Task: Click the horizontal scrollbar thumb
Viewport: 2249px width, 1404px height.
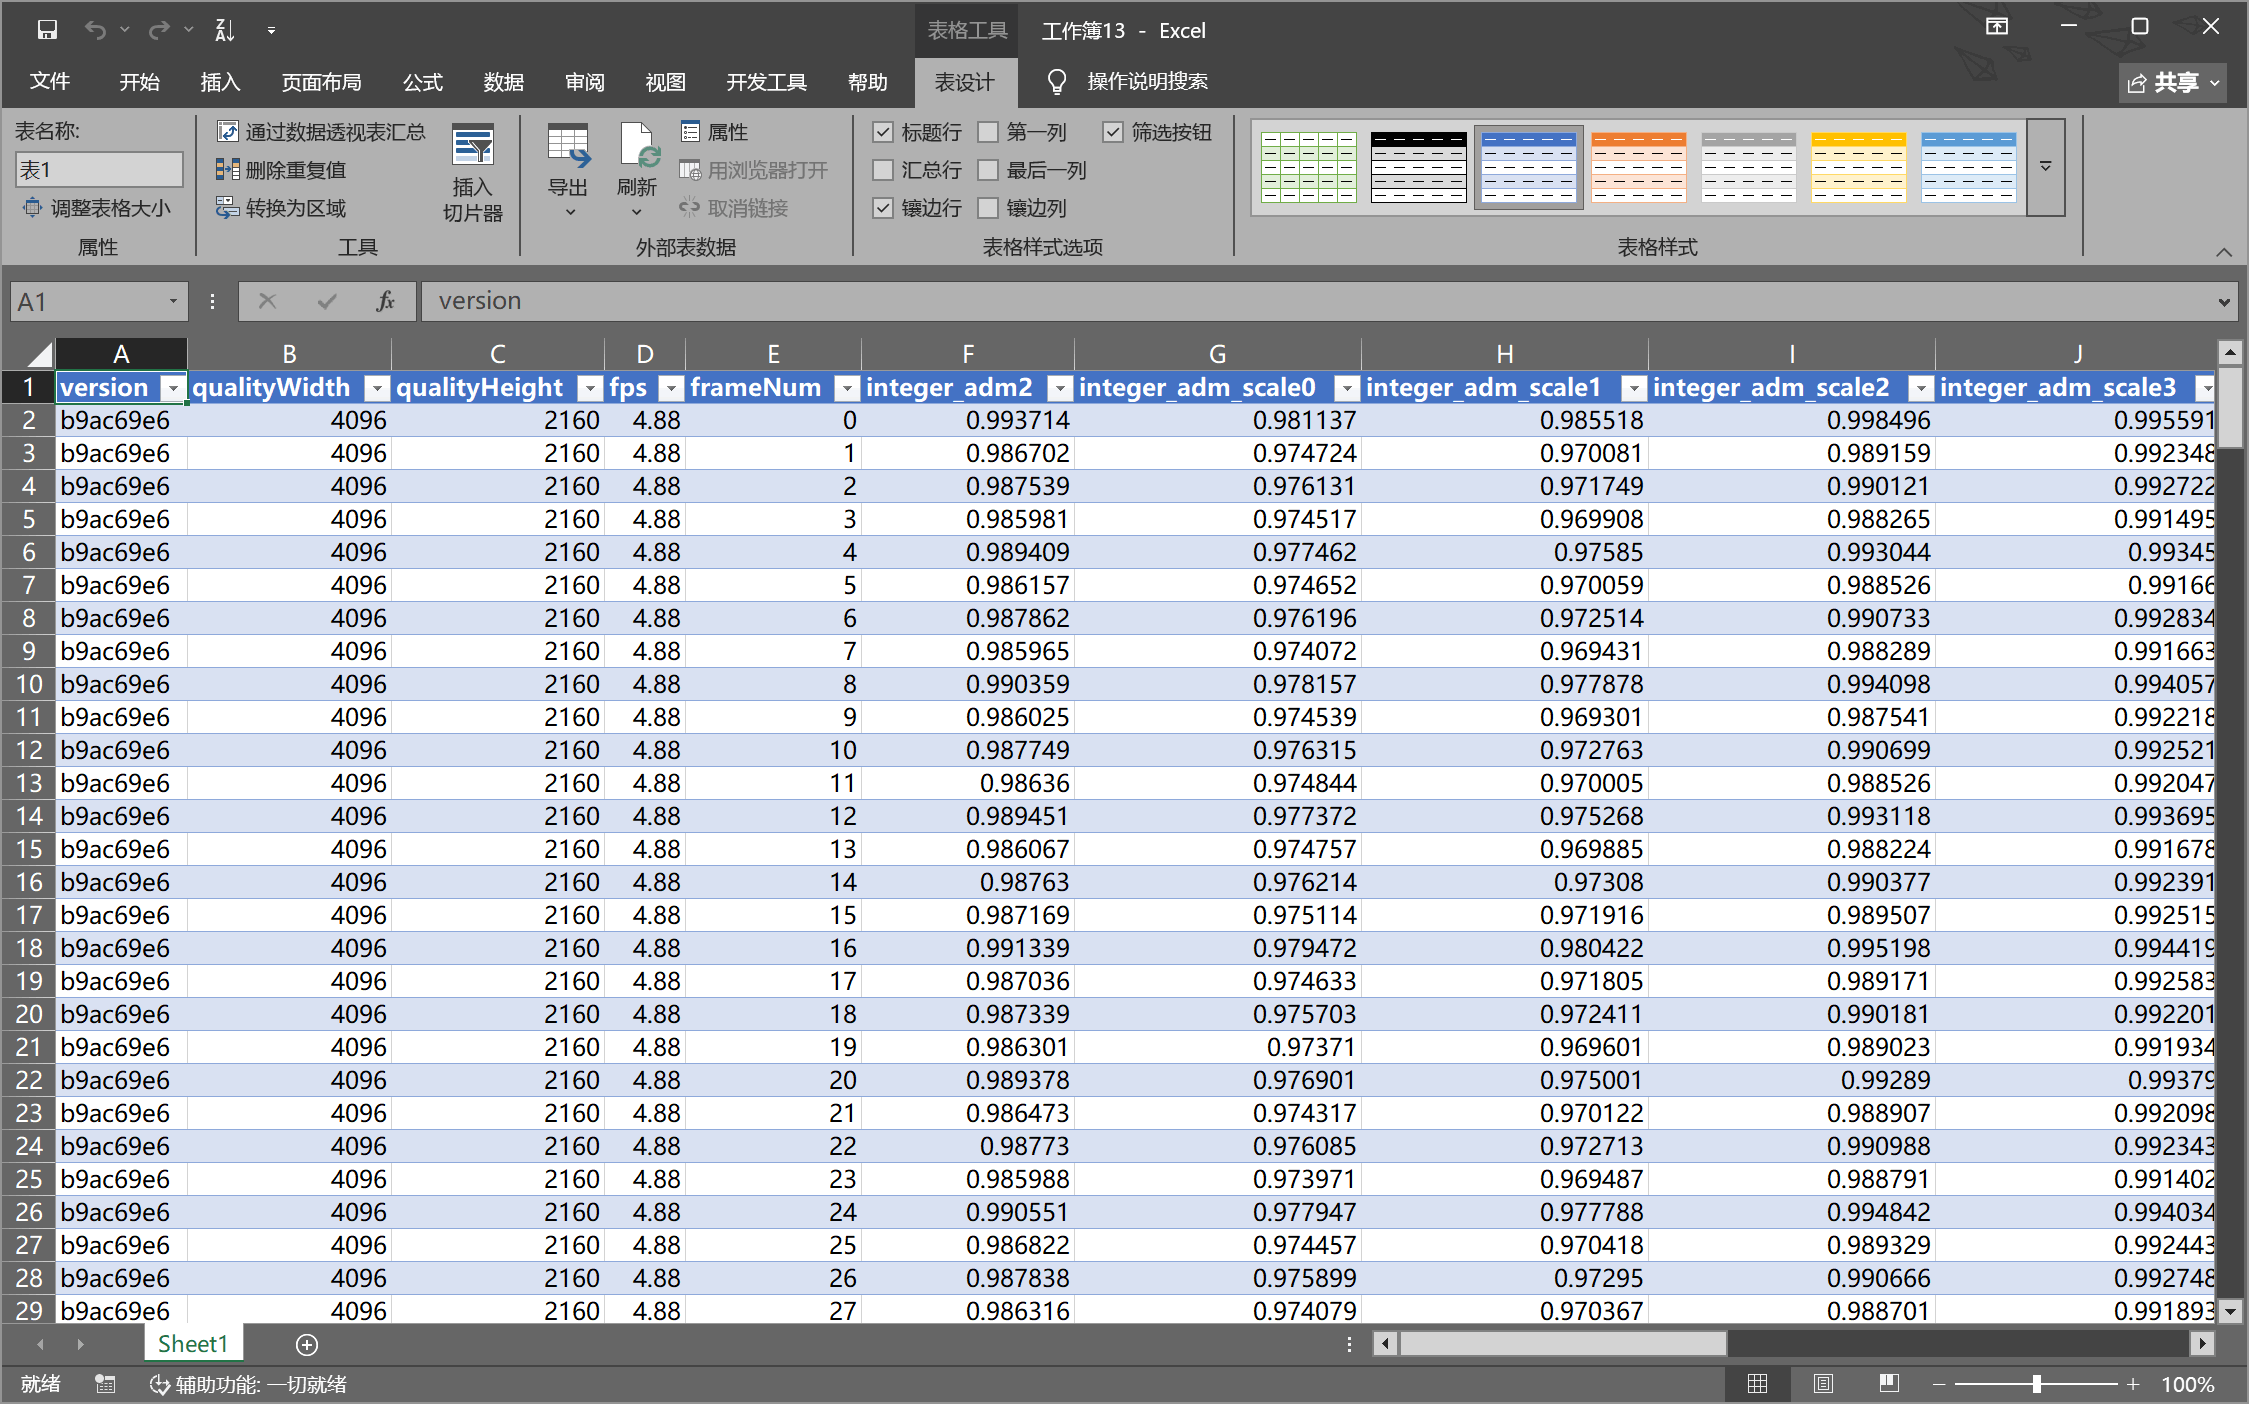Action: click(x=1562, y=1344)
